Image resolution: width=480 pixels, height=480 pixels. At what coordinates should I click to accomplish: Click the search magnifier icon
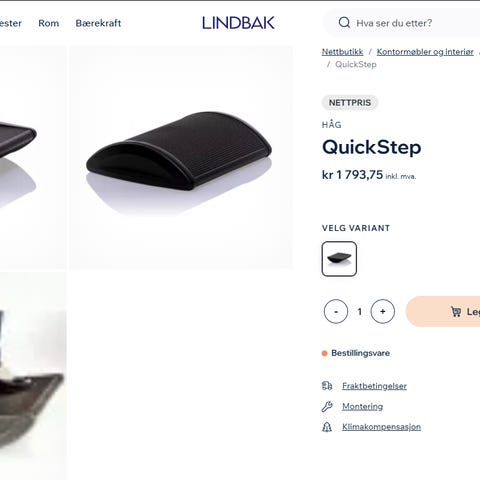[x=344, y=23]
